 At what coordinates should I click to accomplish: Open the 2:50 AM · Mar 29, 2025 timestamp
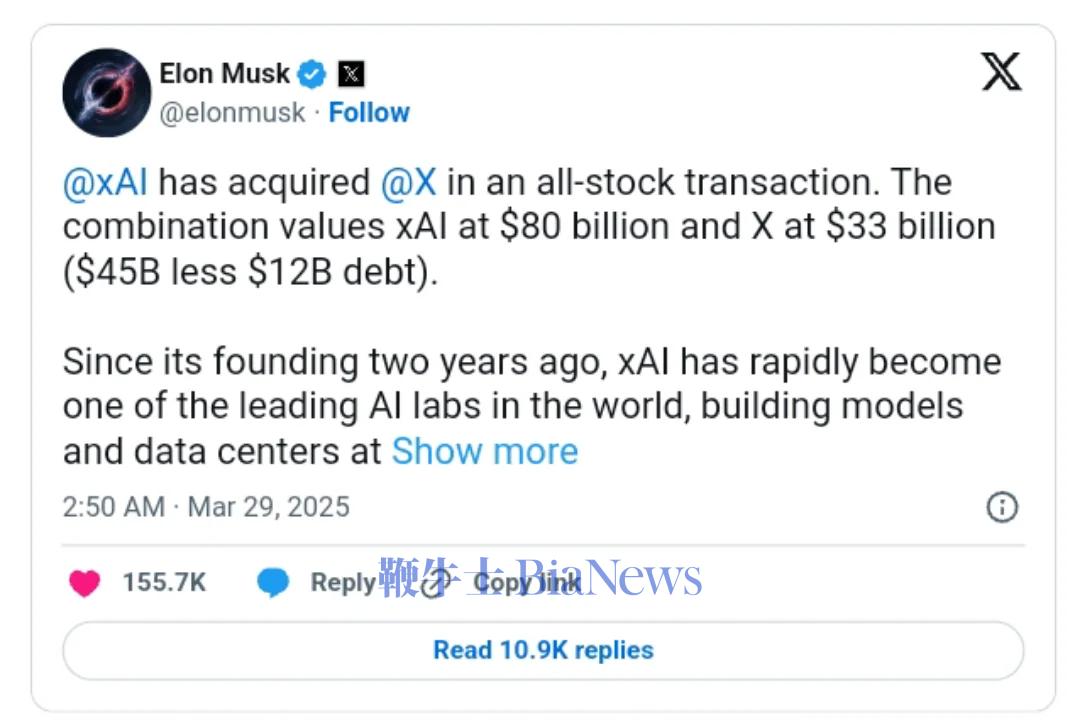pos(206,507)
